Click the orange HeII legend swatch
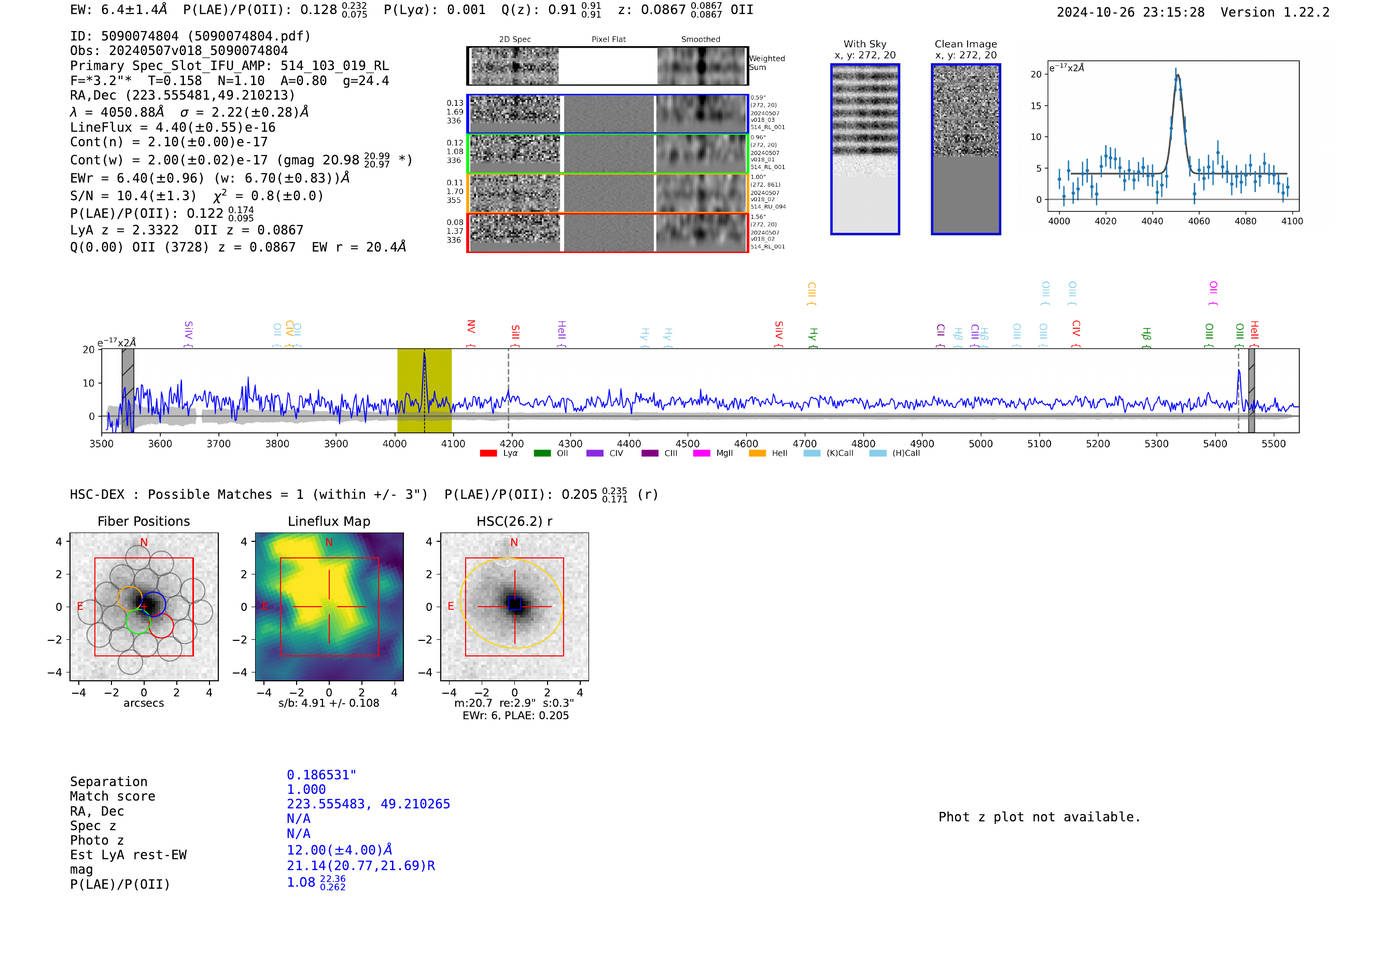Screen dimensions: 1400x953 click(x=757, y=453)
